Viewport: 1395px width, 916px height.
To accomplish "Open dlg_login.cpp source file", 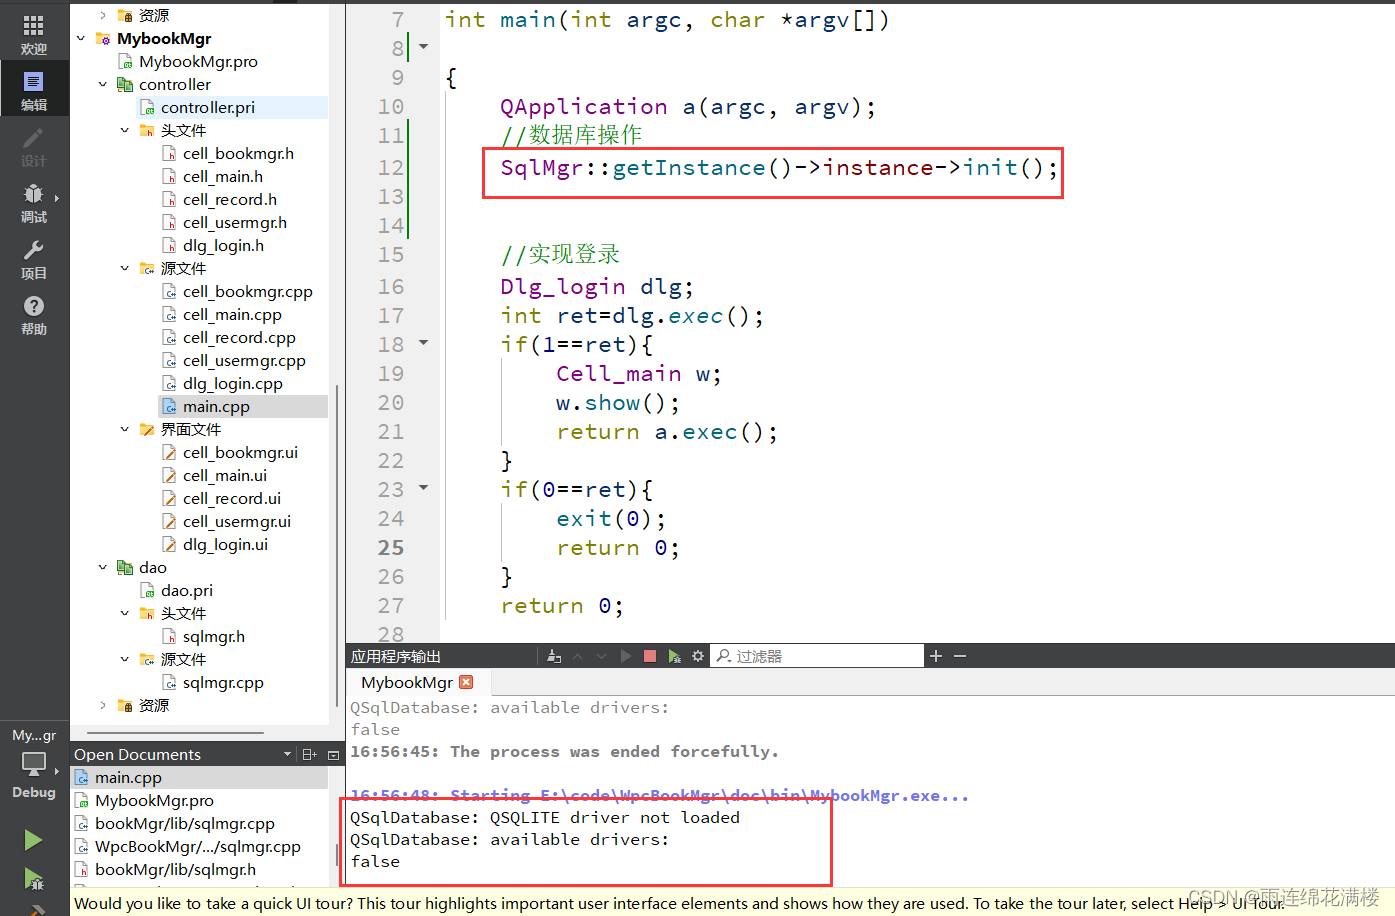I will point(232,383).
